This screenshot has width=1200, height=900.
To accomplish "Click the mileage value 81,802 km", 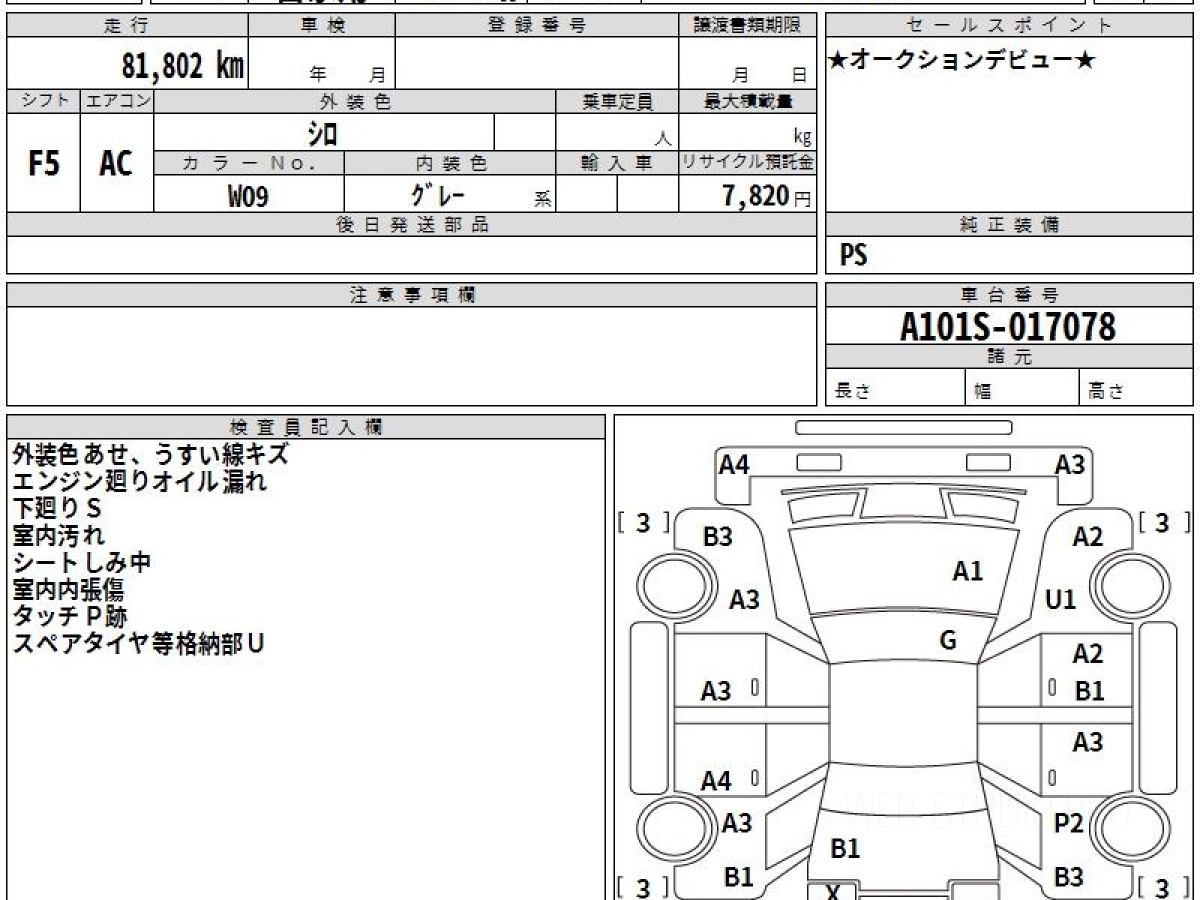I will pos(183,66).
